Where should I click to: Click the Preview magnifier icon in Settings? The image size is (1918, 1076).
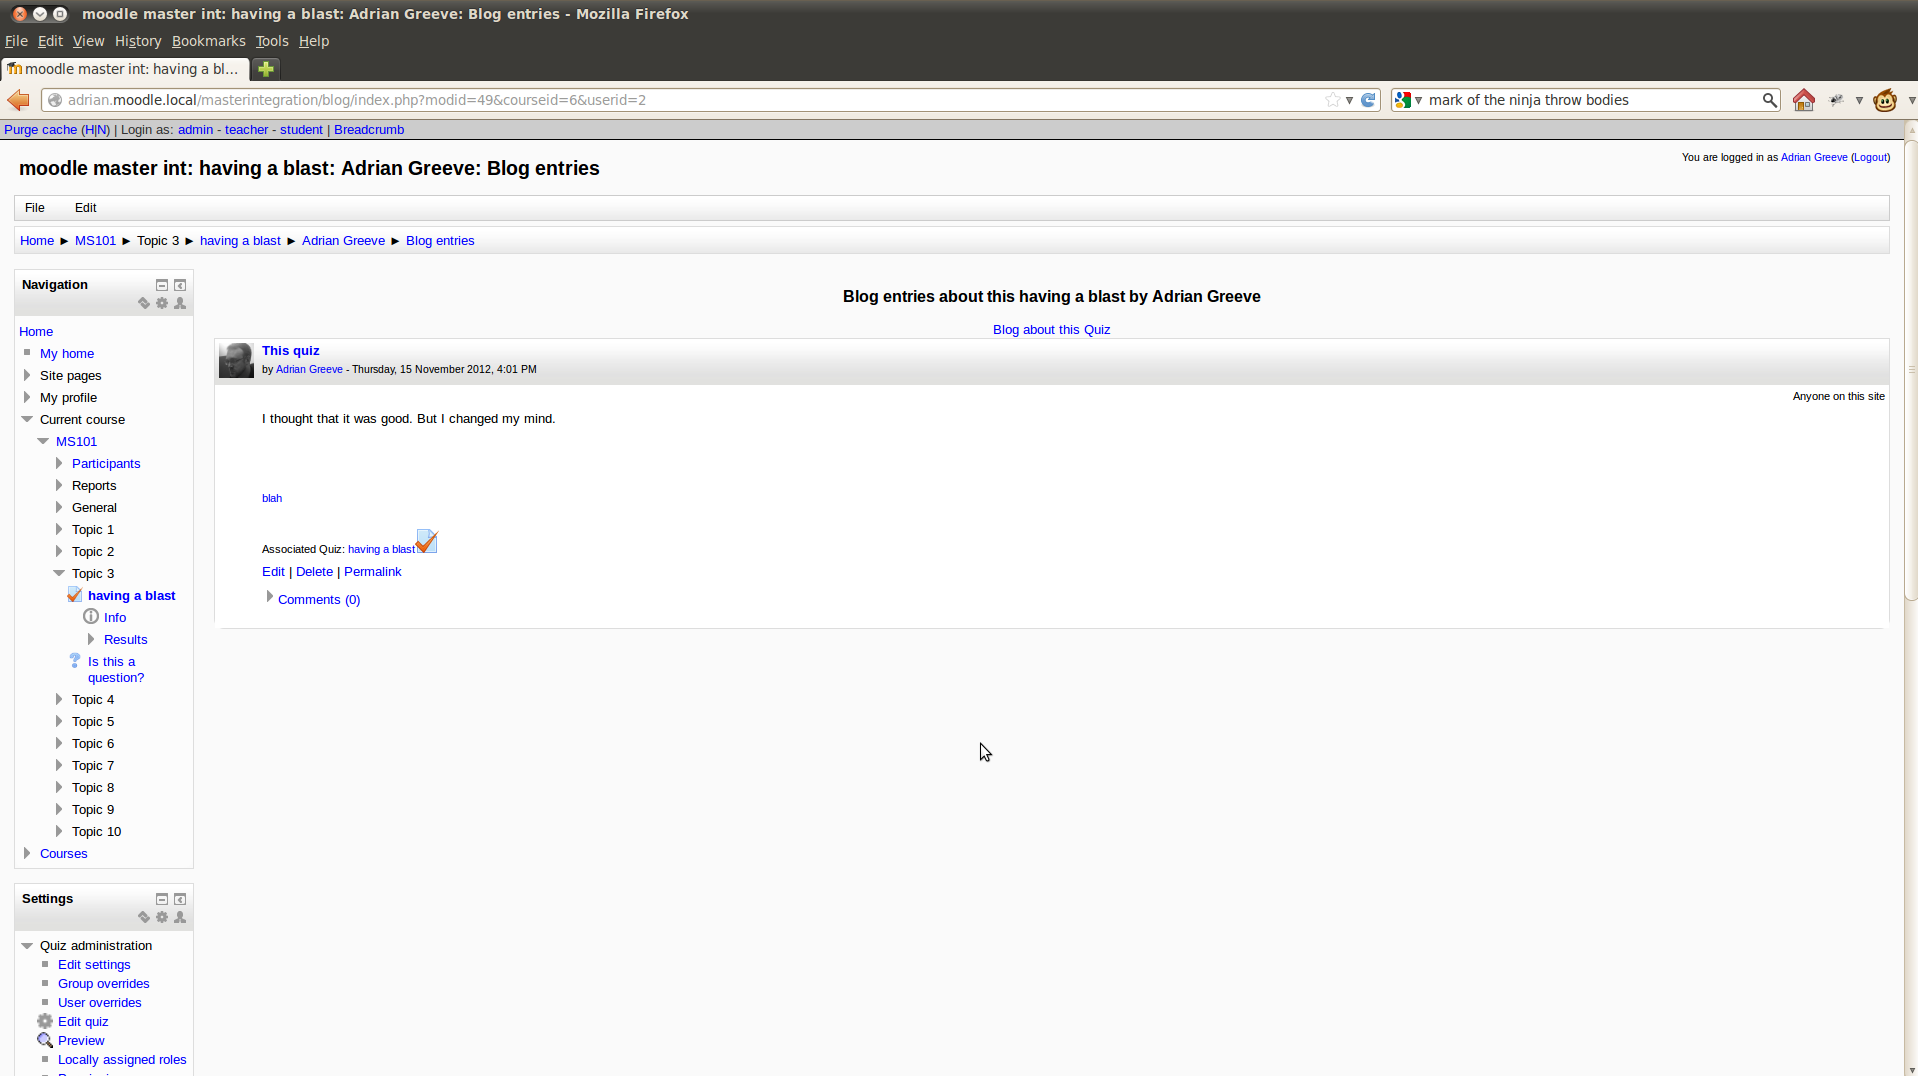(x=45, y=1041)
